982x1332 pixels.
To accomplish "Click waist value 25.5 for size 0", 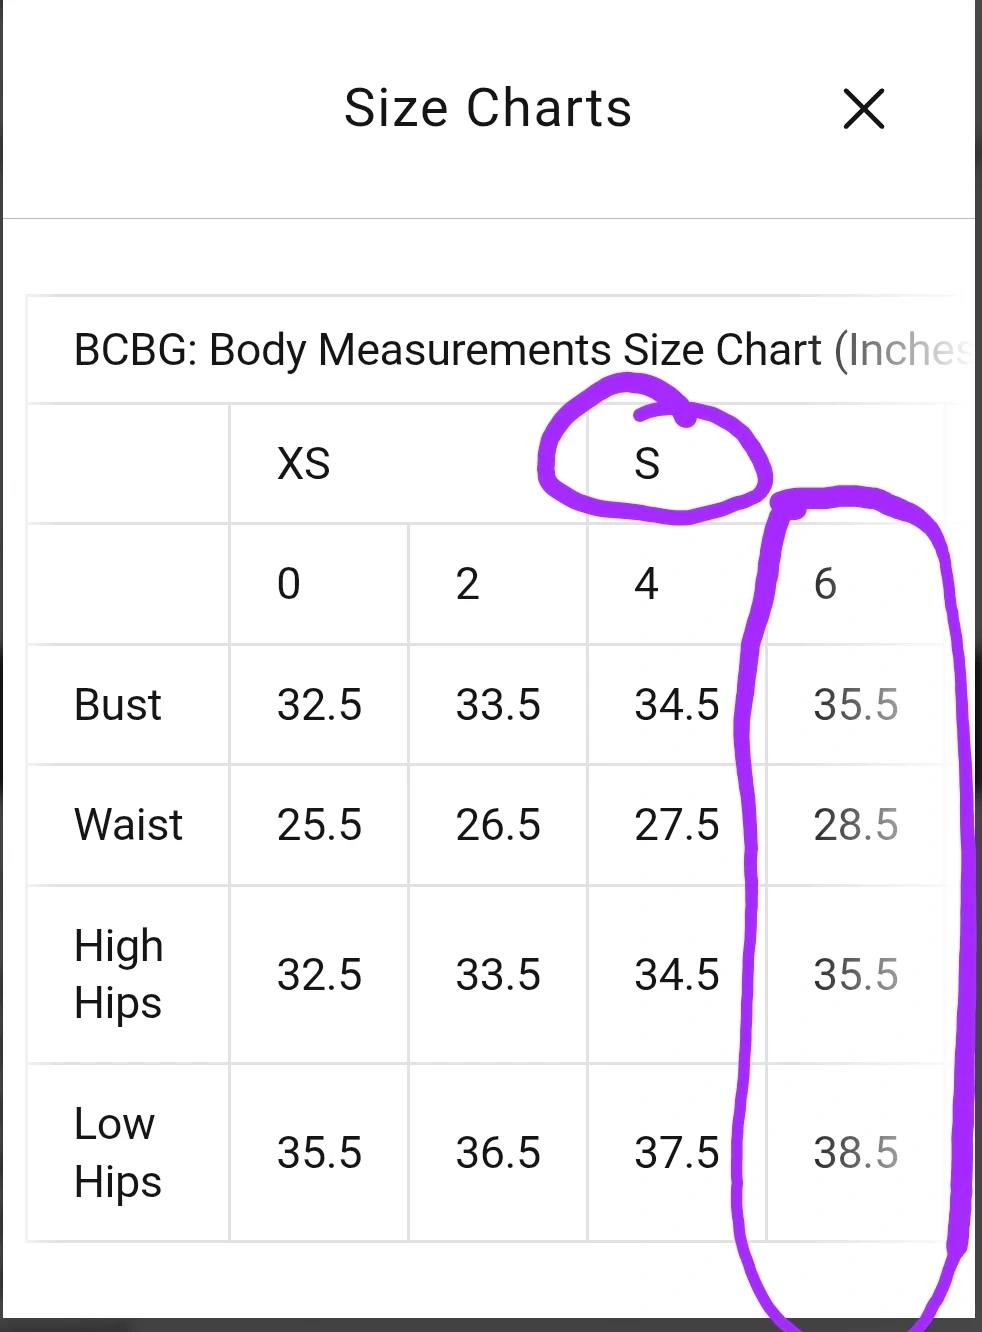I will (x=319, y=825).
